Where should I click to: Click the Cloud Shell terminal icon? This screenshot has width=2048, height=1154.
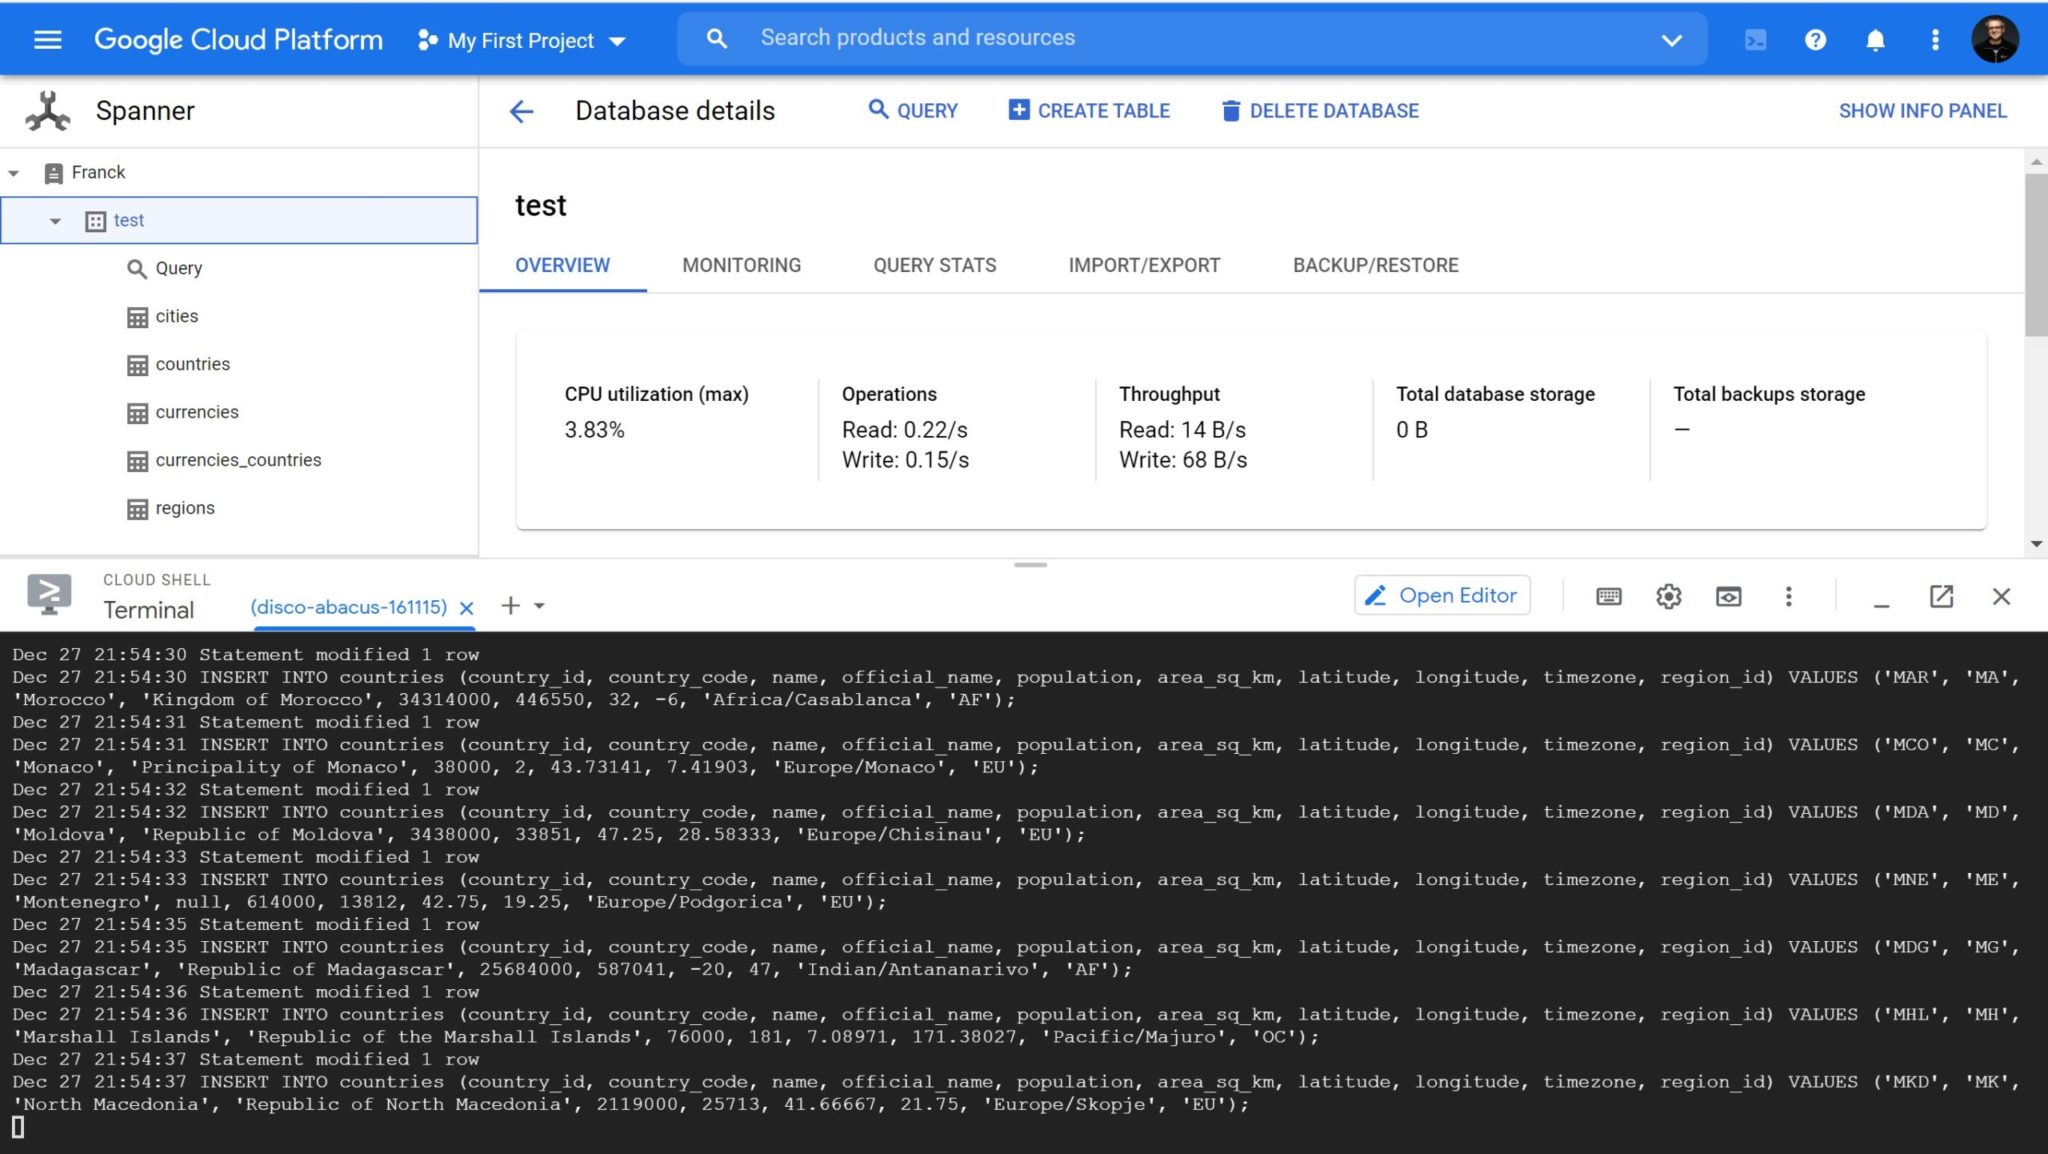48,594
